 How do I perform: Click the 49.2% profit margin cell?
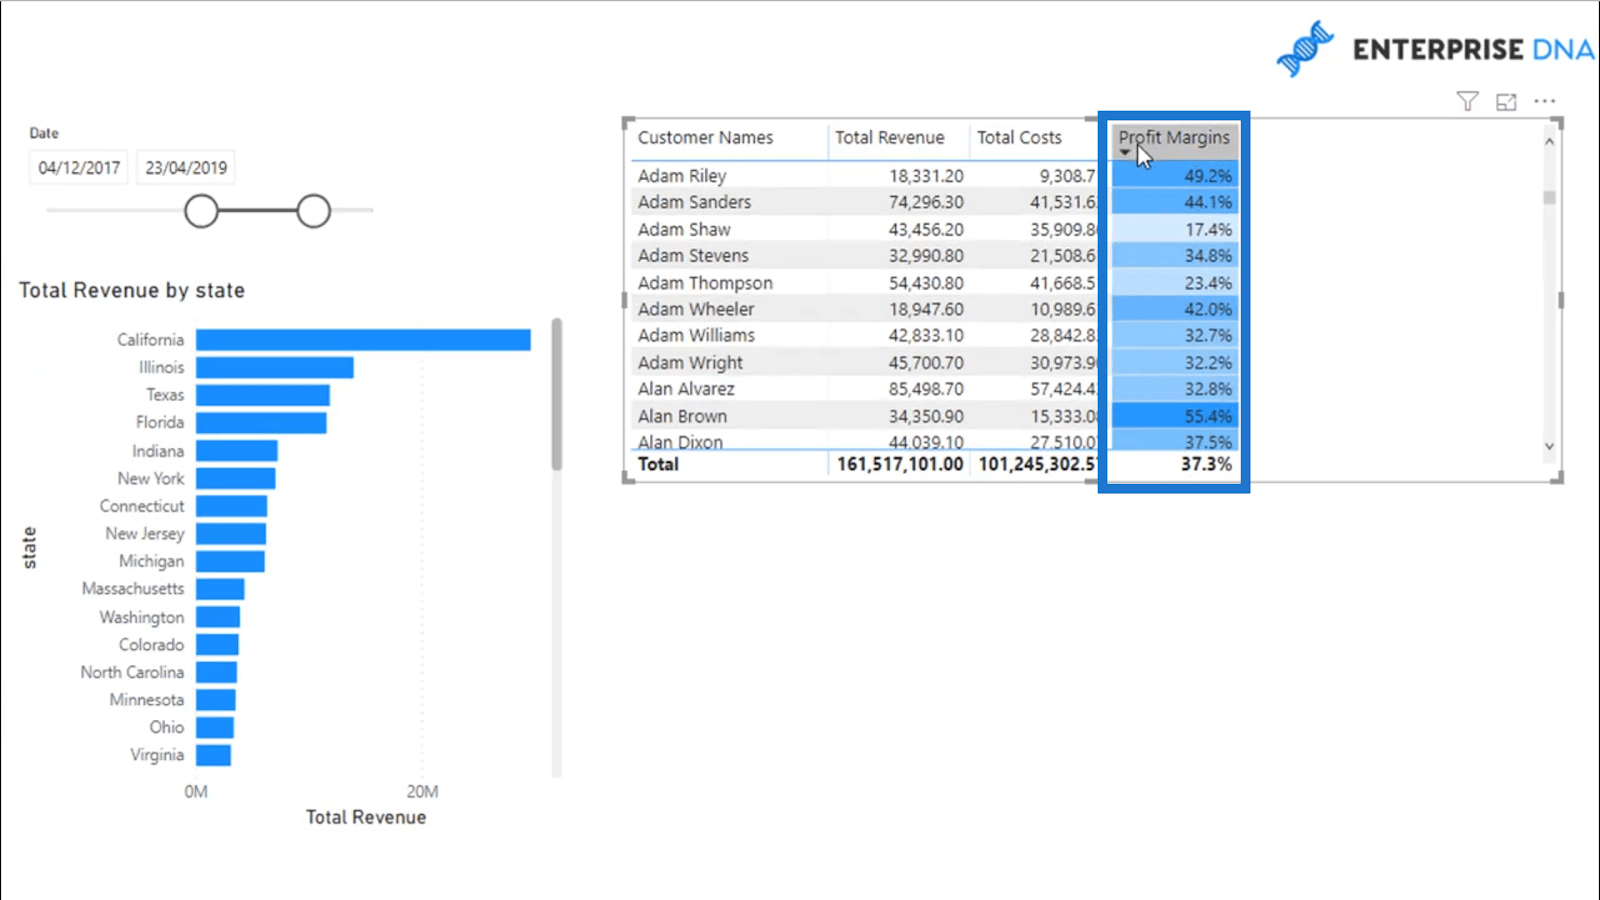1175,176
